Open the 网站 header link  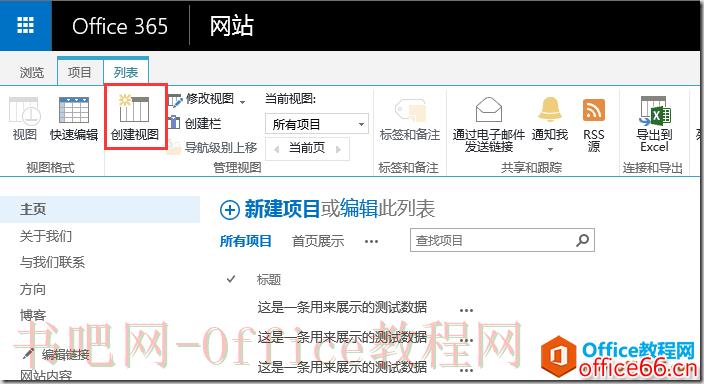(231, 26)
